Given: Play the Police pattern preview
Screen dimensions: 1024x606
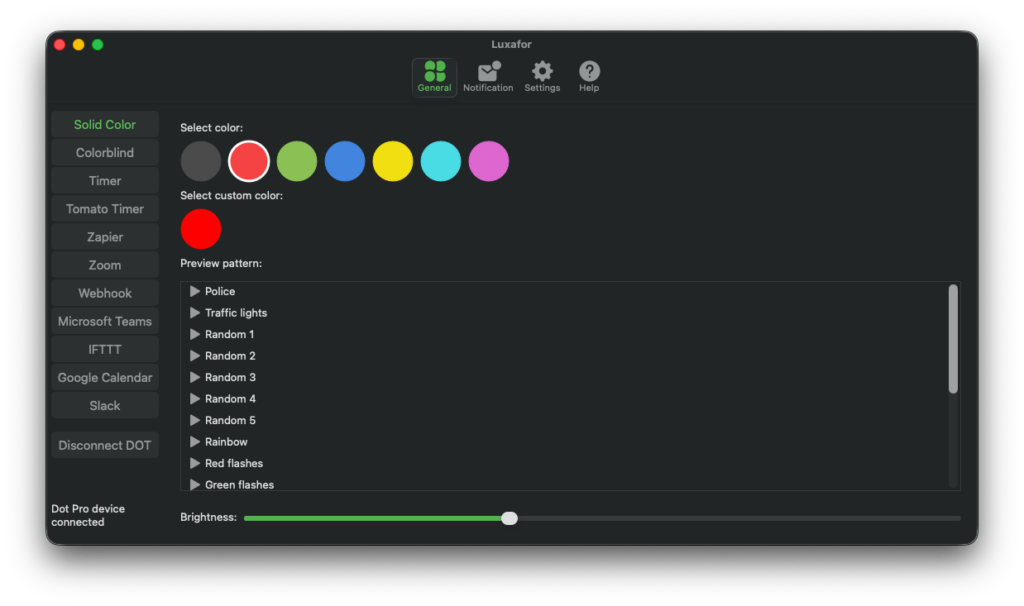Looking at the screenshot, I should click(x=195, y=291).
